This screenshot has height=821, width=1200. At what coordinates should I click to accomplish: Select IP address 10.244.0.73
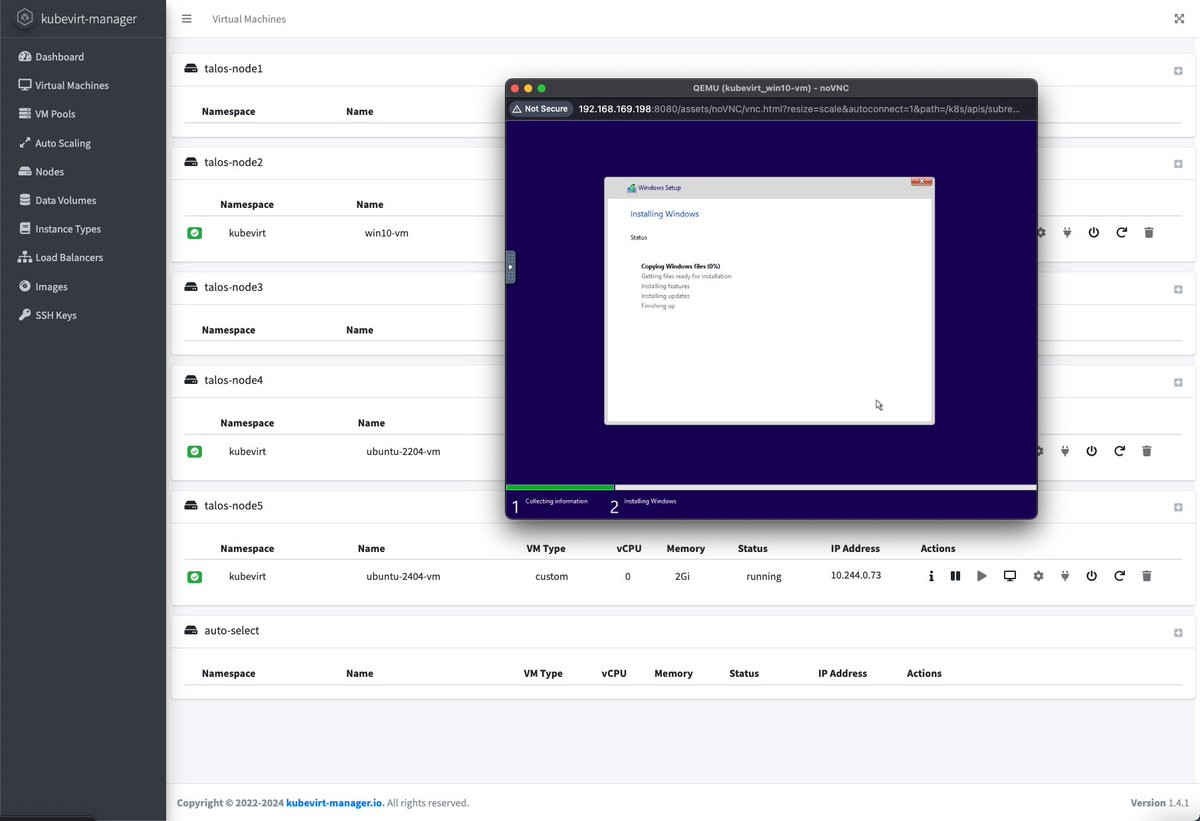[856, 576]
